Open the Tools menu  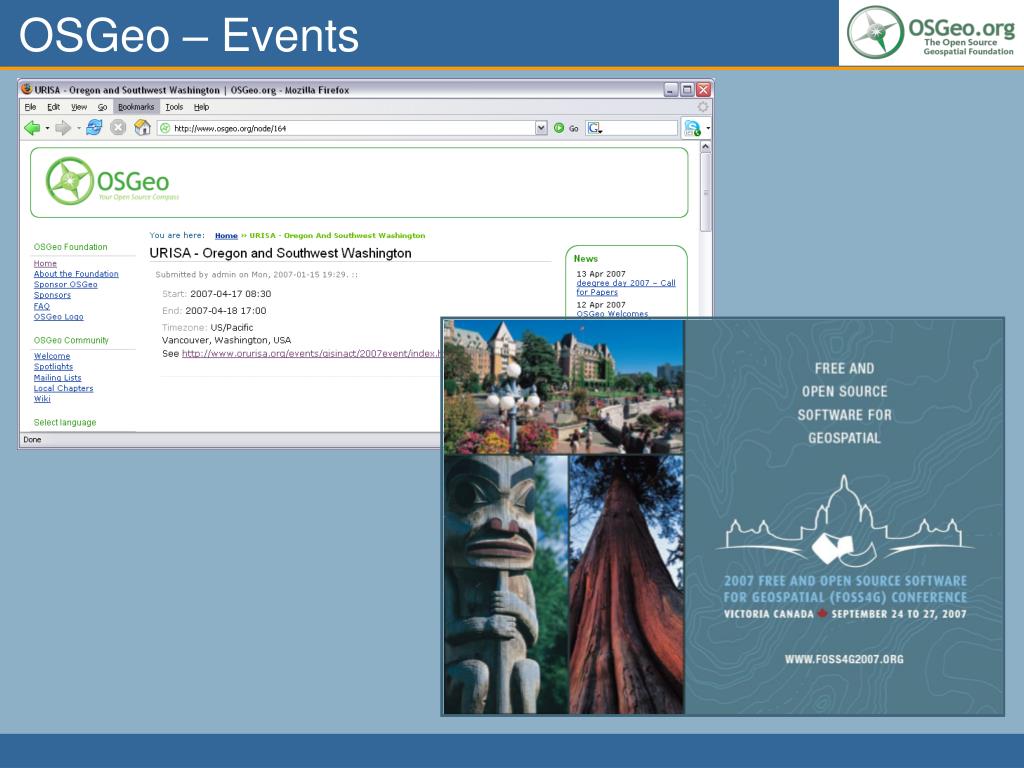(x=174, y=107)
